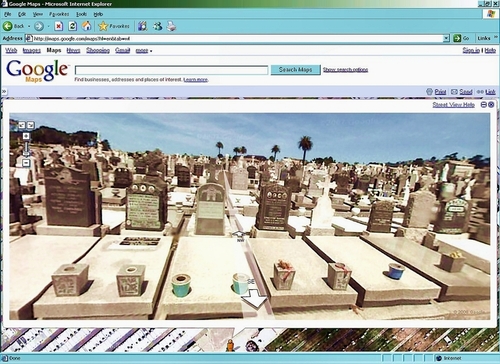This screenshot has width=500, height=364.
Task: Click the Link to this page link
Action: click(x=490, y=92)
